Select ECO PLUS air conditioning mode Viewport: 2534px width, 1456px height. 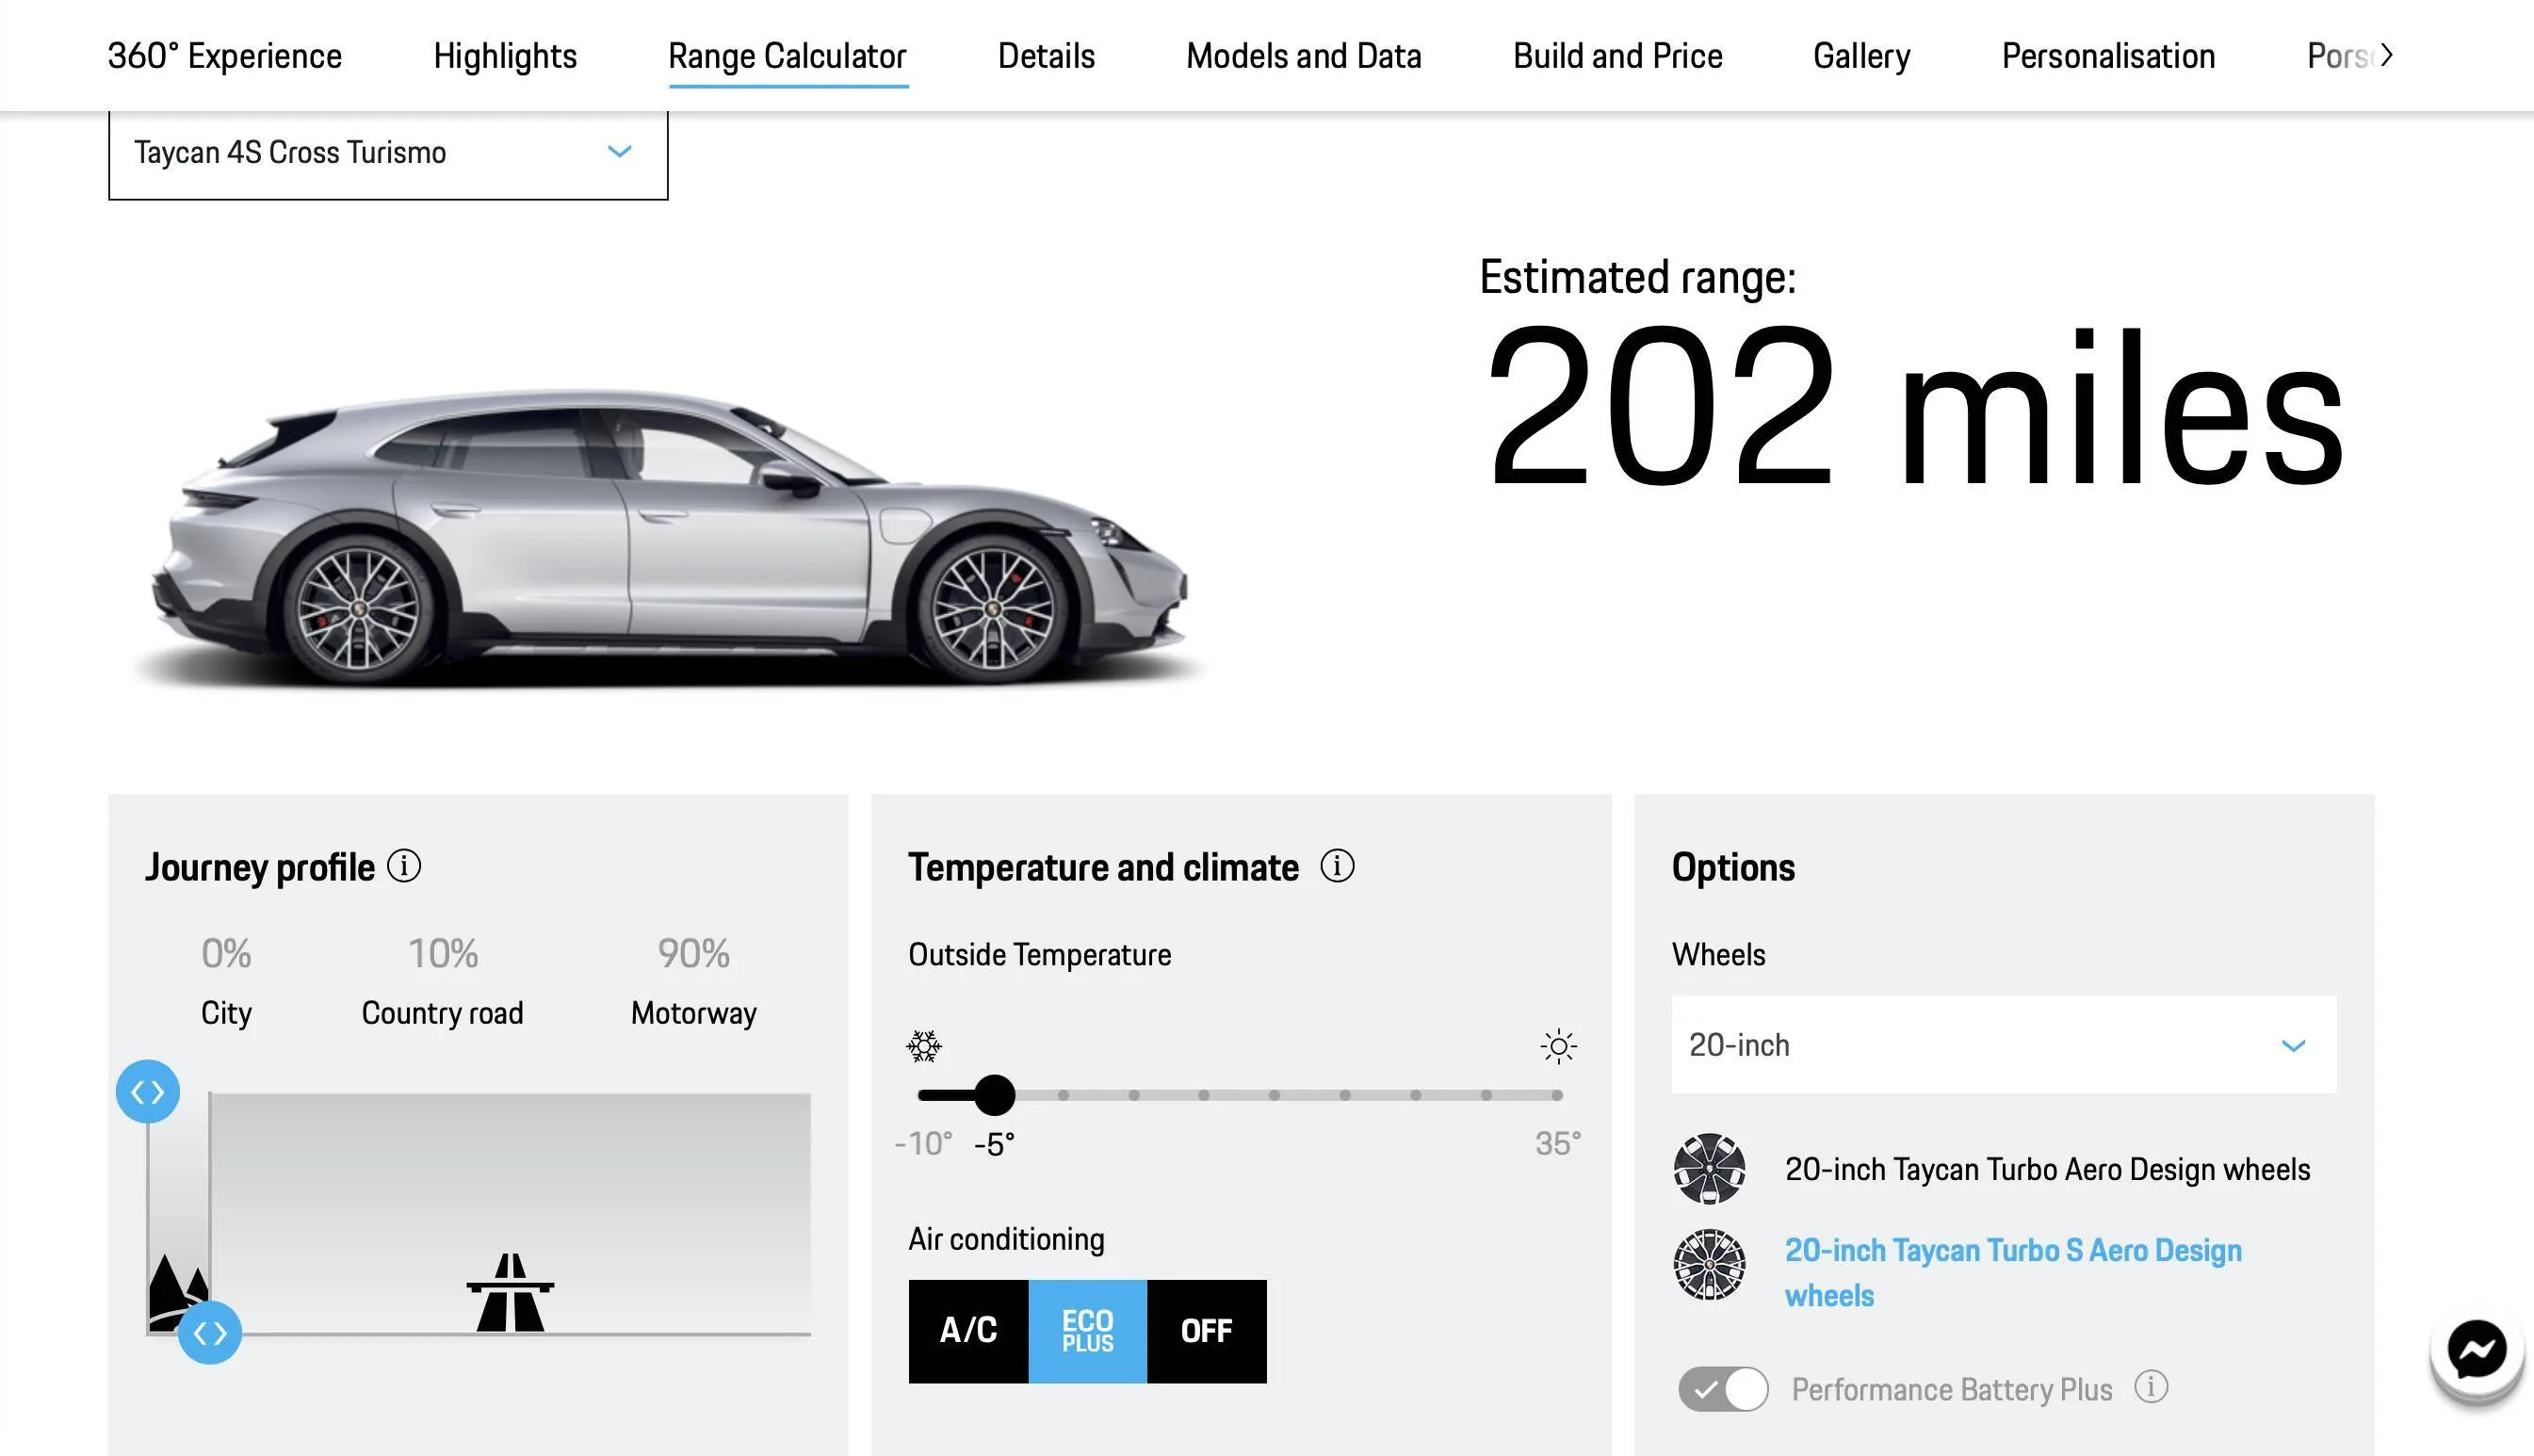(1088, 1331)
